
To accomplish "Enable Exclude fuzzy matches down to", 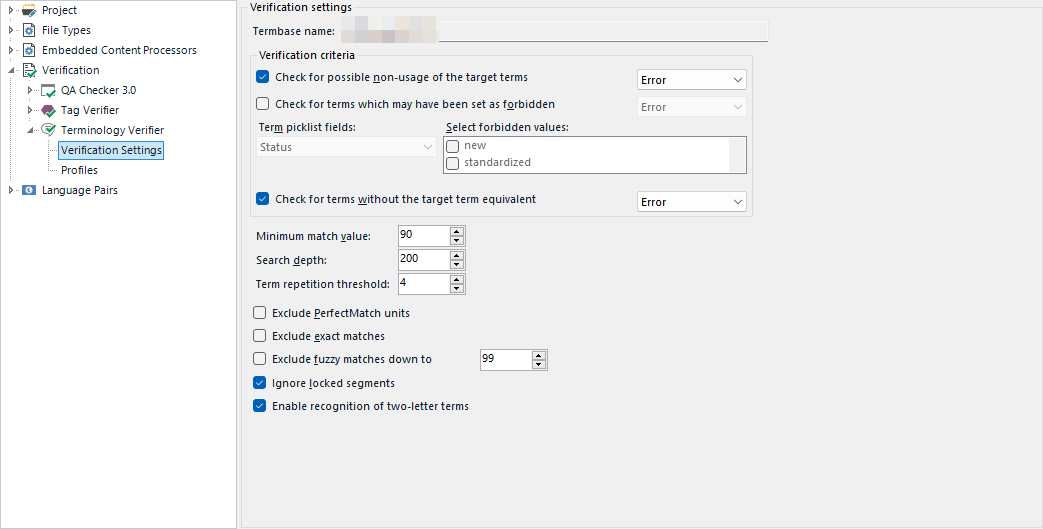I will [x=259, y=359].
